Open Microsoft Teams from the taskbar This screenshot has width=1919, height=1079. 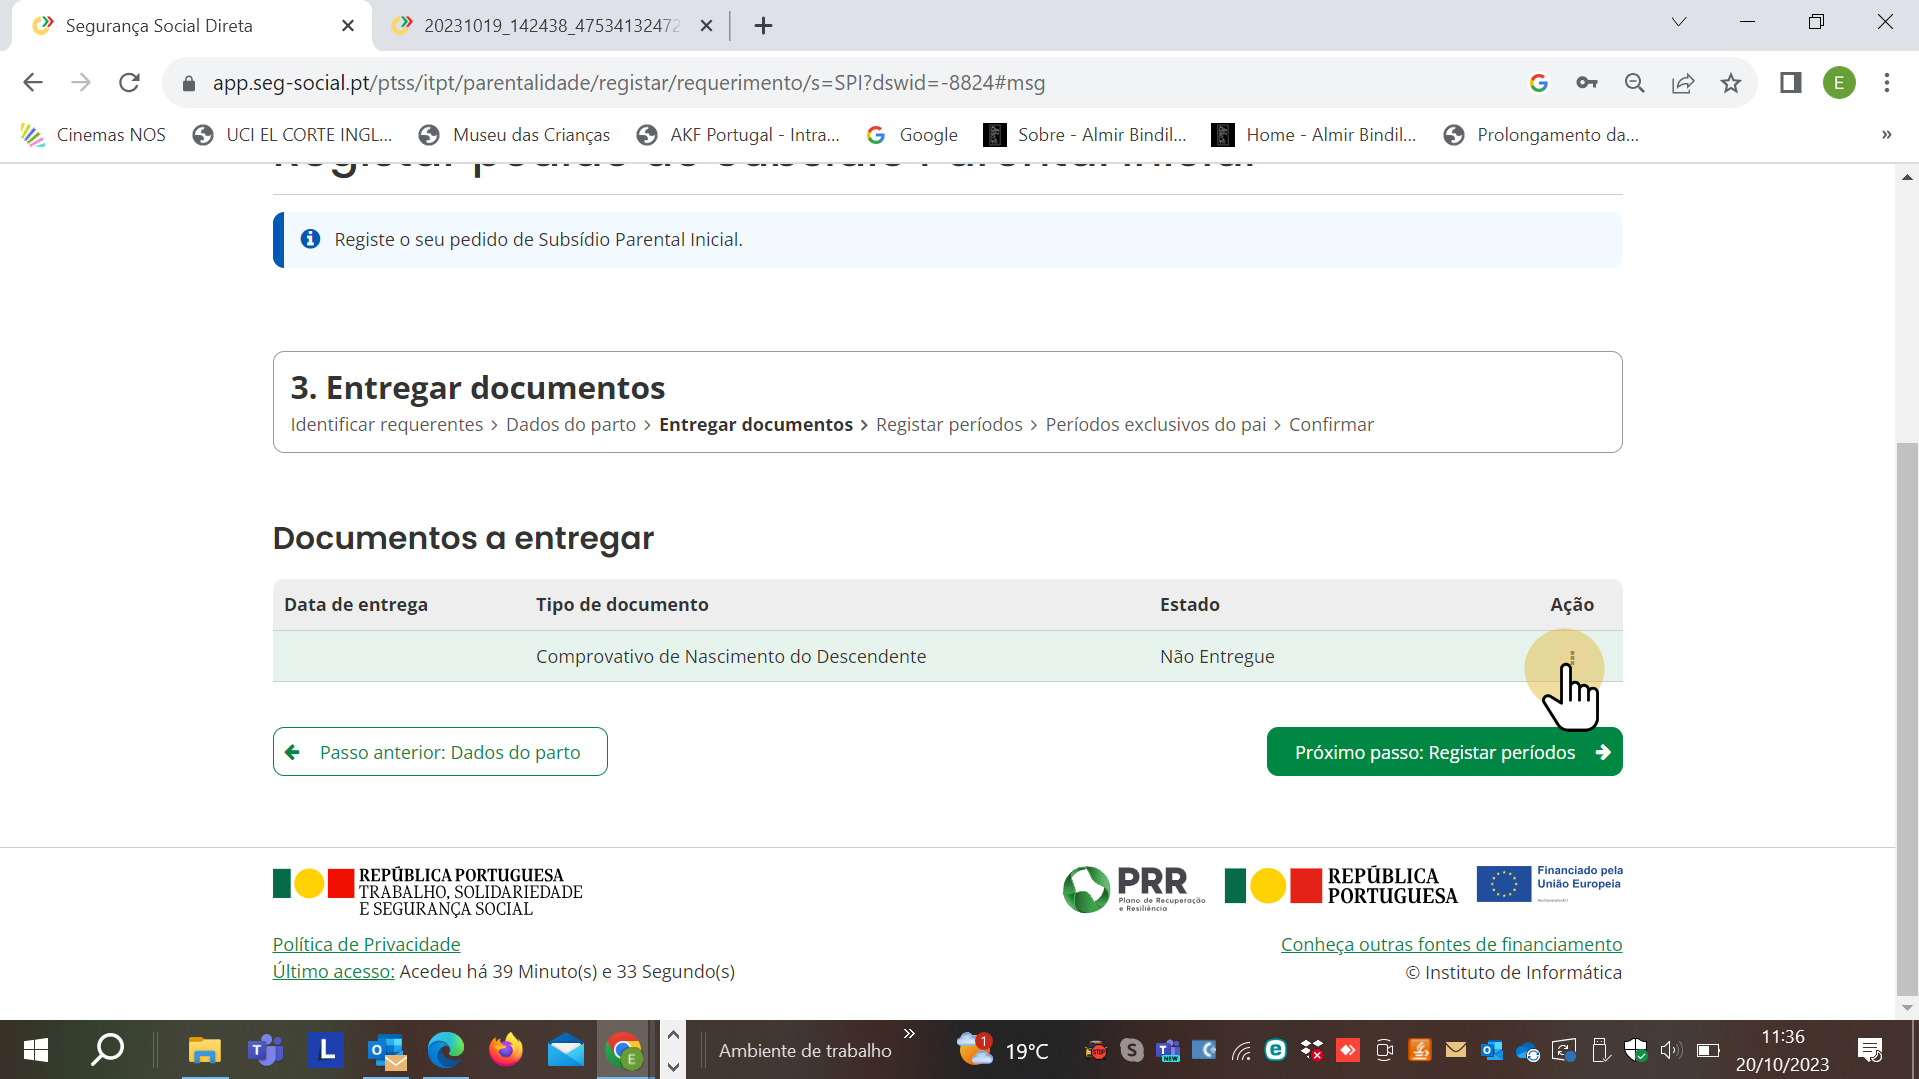pyautogui.click(x=265, y=1049)
